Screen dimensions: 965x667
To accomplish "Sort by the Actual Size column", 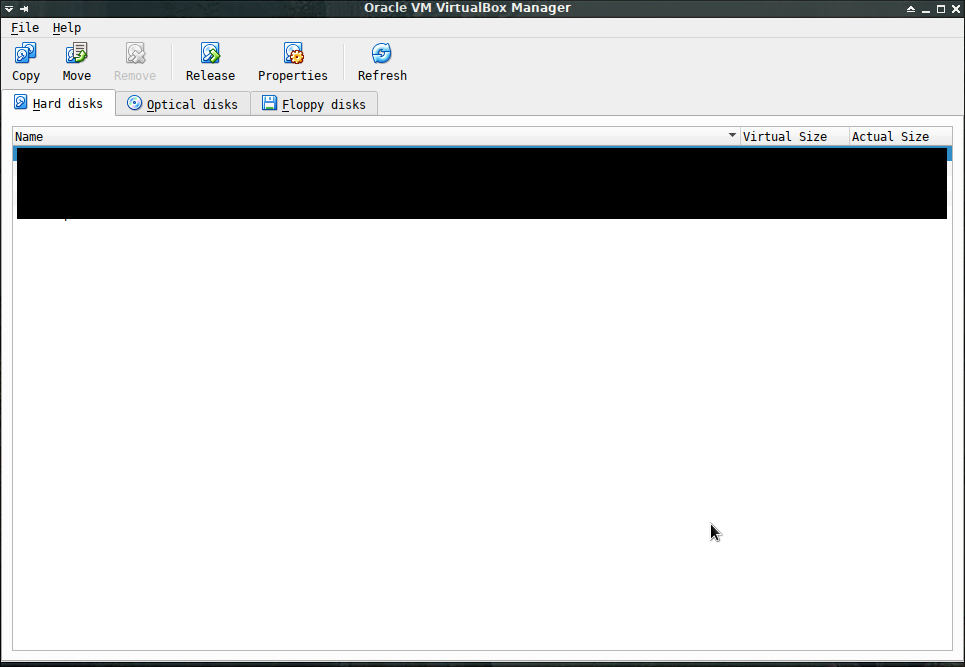I will point(900,137).
